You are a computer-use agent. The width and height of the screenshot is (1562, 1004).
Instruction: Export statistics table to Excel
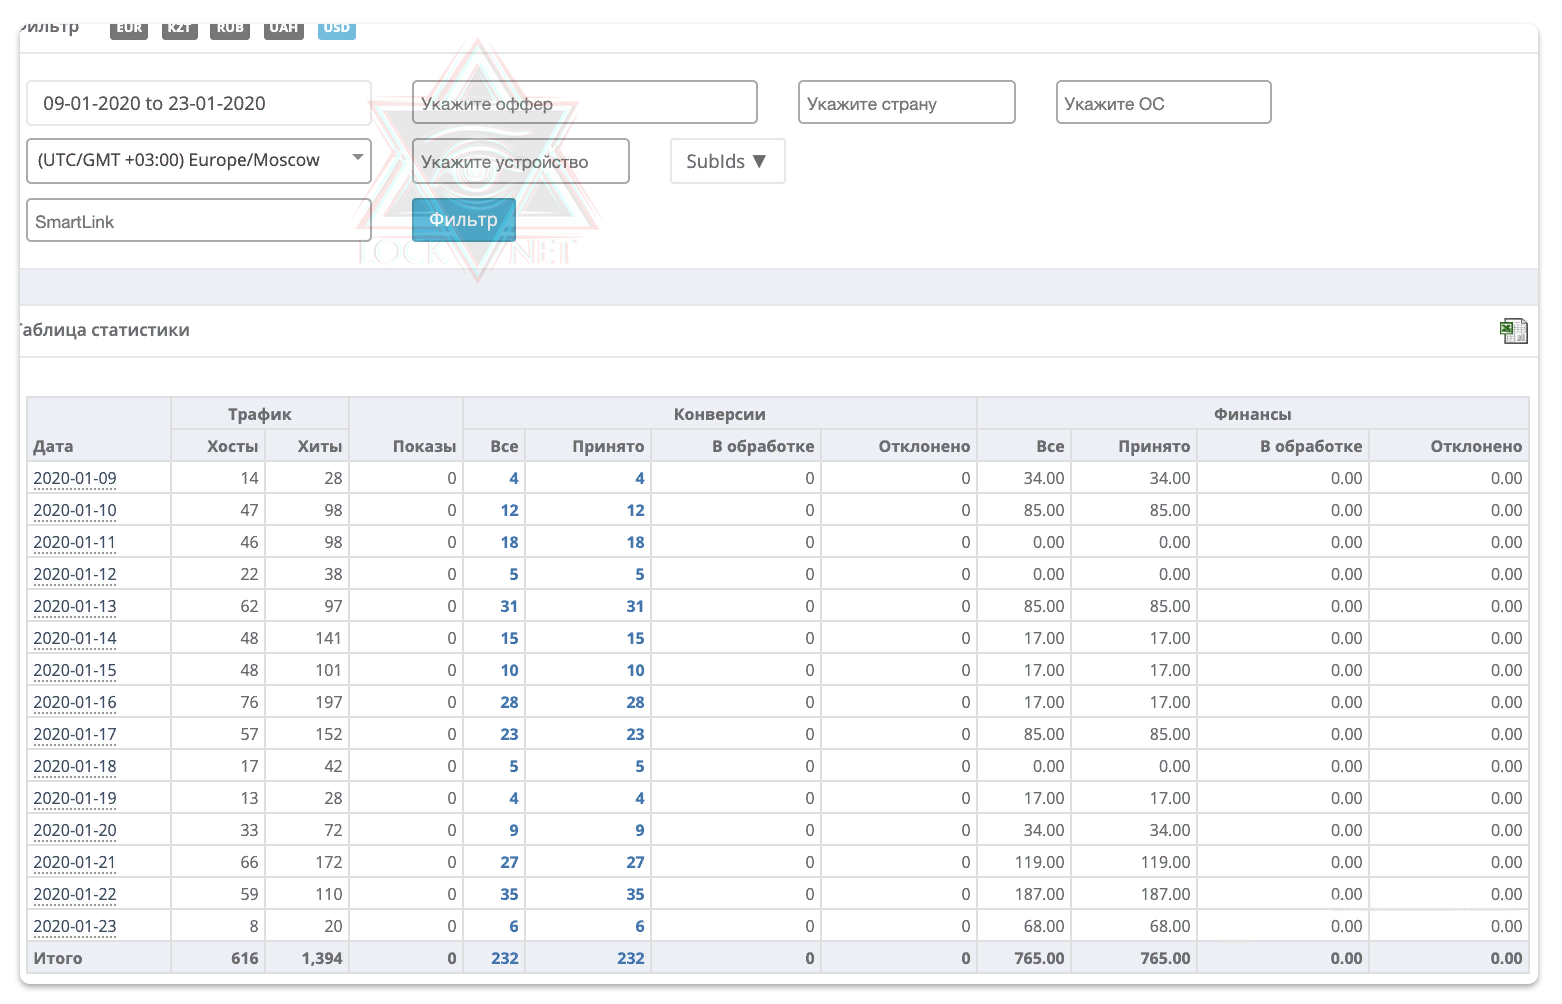coord(1513,331)
